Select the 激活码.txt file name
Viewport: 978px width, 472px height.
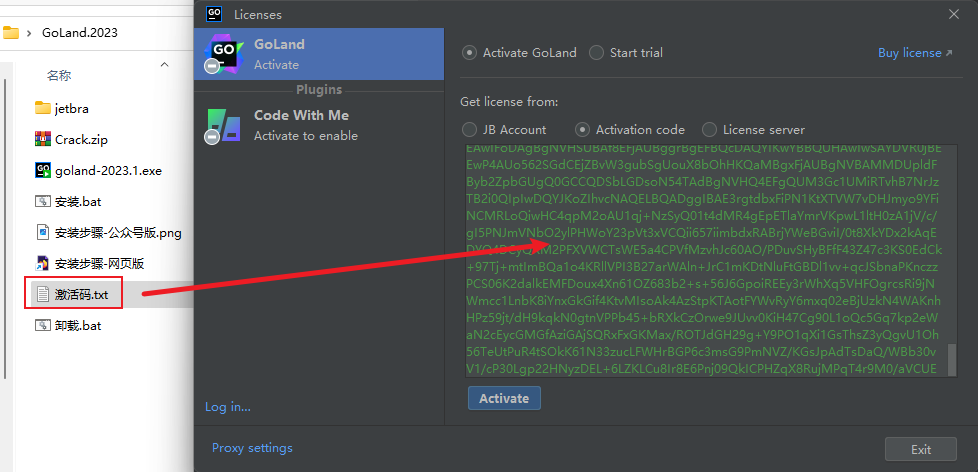click(x=81, y=294)
